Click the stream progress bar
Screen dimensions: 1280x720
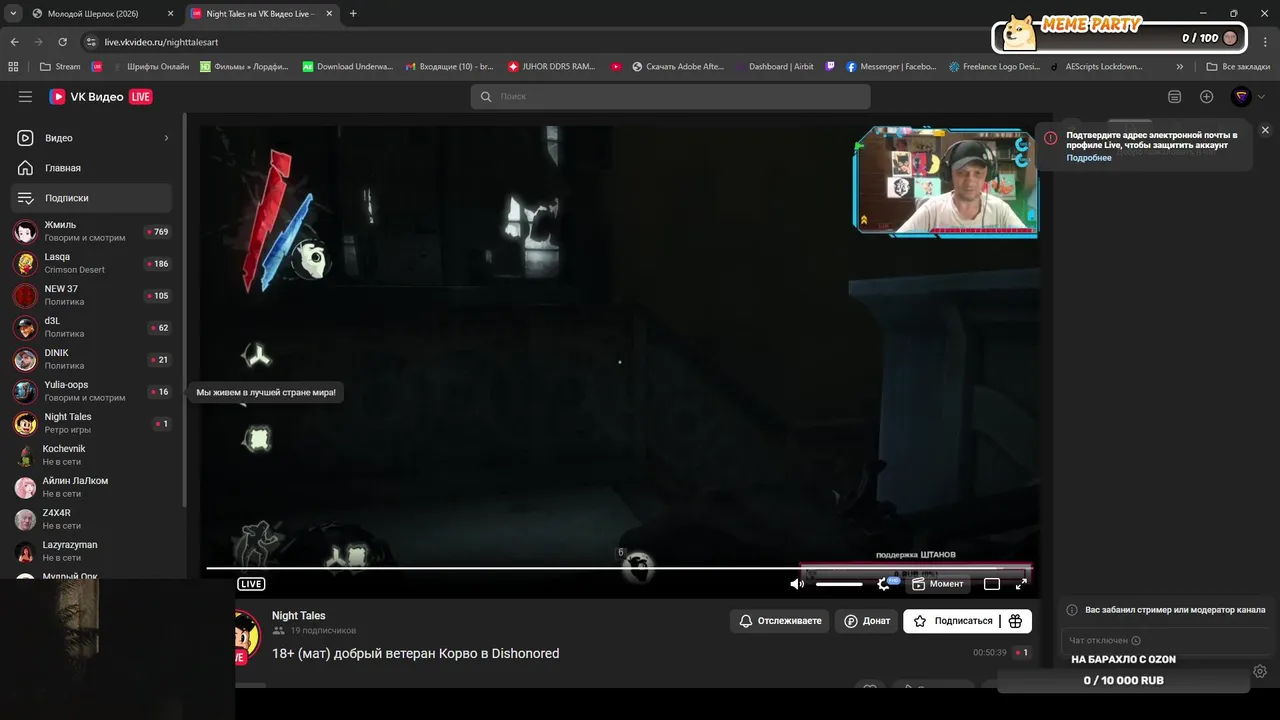tap(619, 568)
